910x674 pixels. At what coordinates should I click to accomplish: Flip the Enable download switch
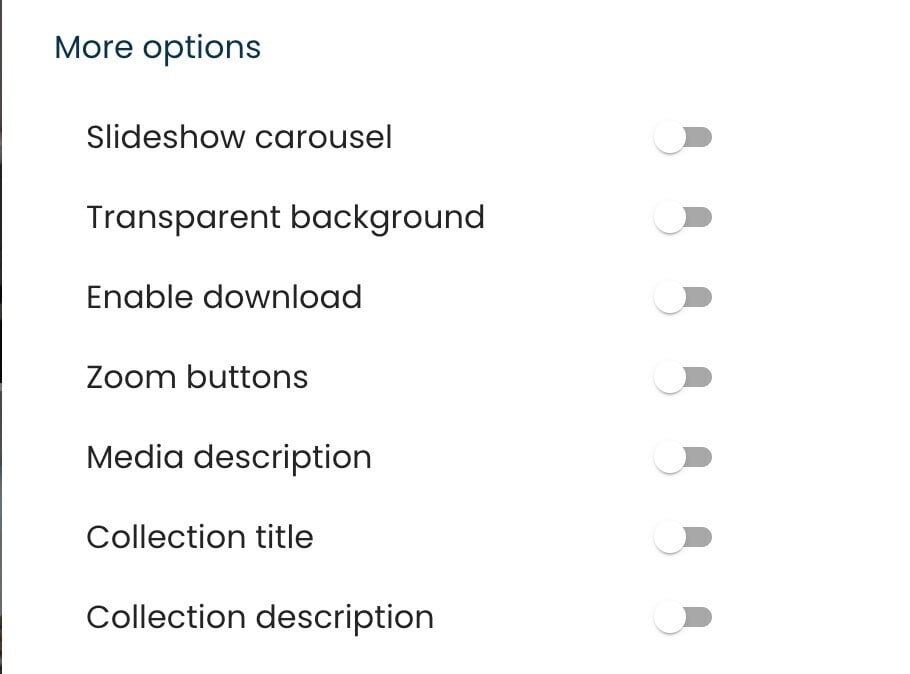coord(684,296)
